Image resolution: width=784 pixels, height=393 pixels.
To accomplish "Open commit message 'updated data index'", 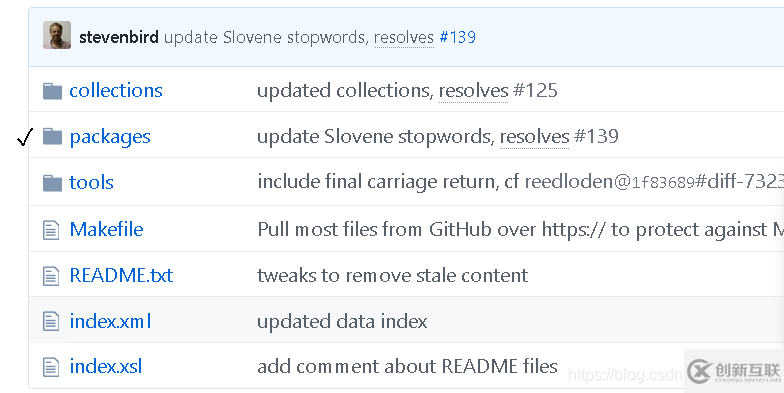I will (x=342, y=322).
